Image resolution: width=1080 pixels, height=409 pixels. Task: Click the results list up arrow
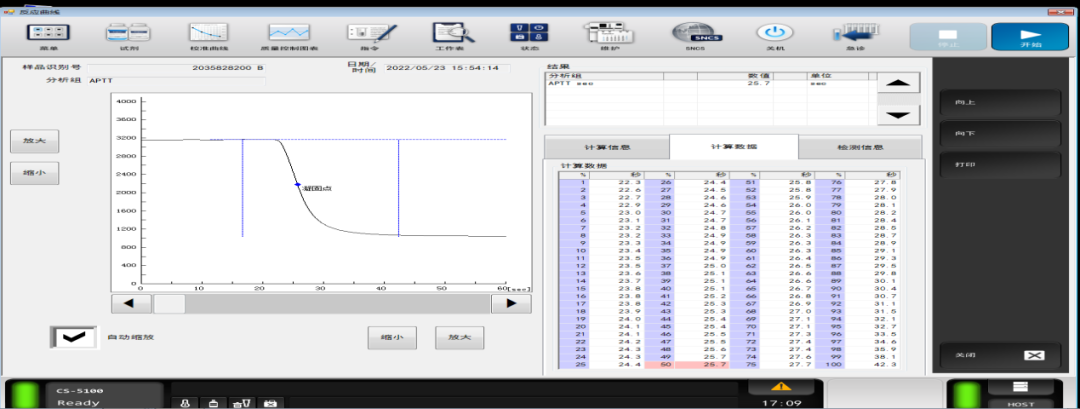[x=899, y=83]
